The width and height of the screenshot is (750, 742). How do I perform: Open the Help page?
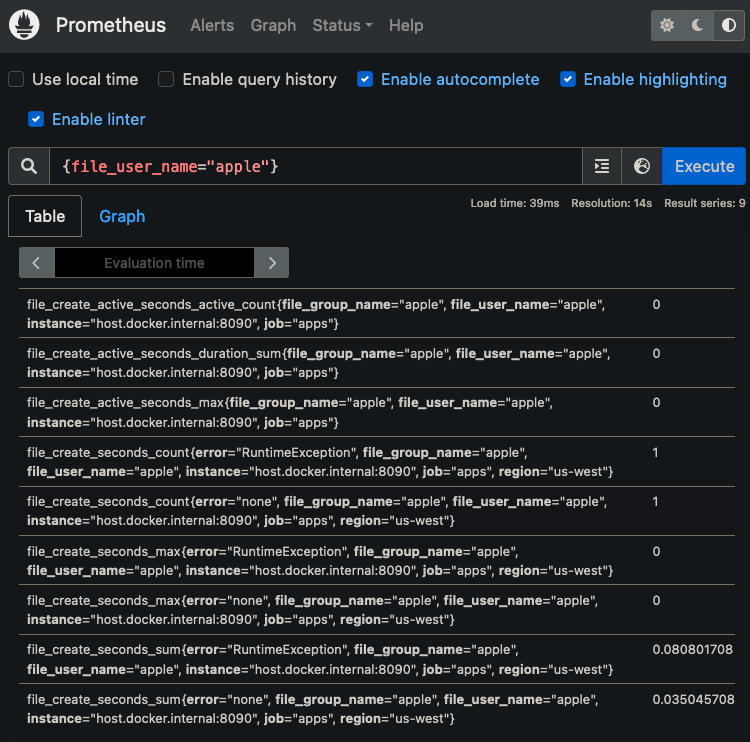[x=406, y=25]
